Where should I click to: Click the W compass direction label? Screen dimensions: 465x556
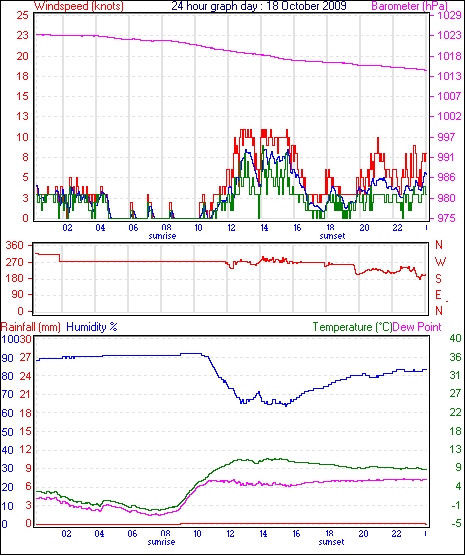pos(440,262)
